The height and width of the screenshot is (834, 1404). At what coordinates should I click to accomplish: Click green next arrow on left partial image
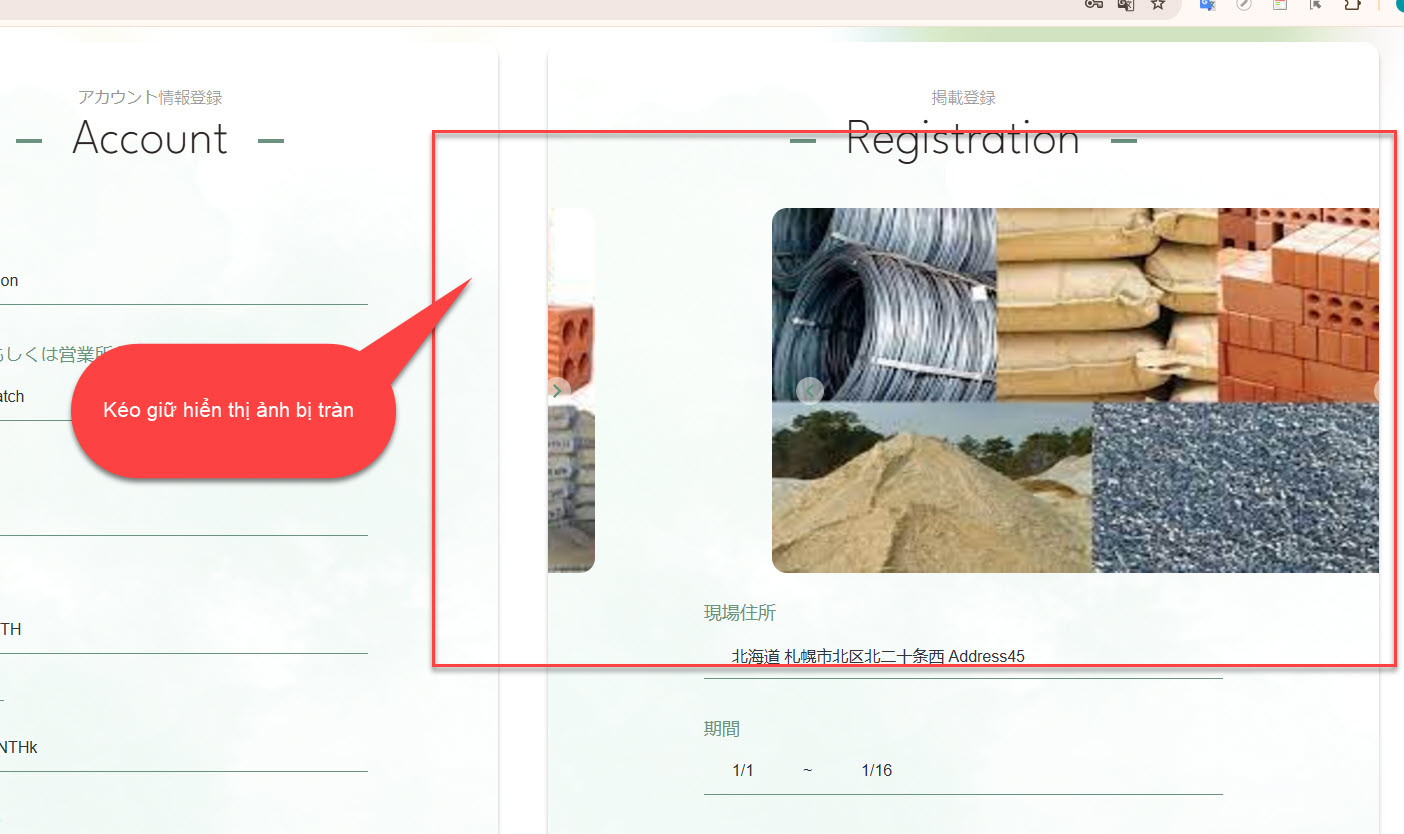pos(558,391)
